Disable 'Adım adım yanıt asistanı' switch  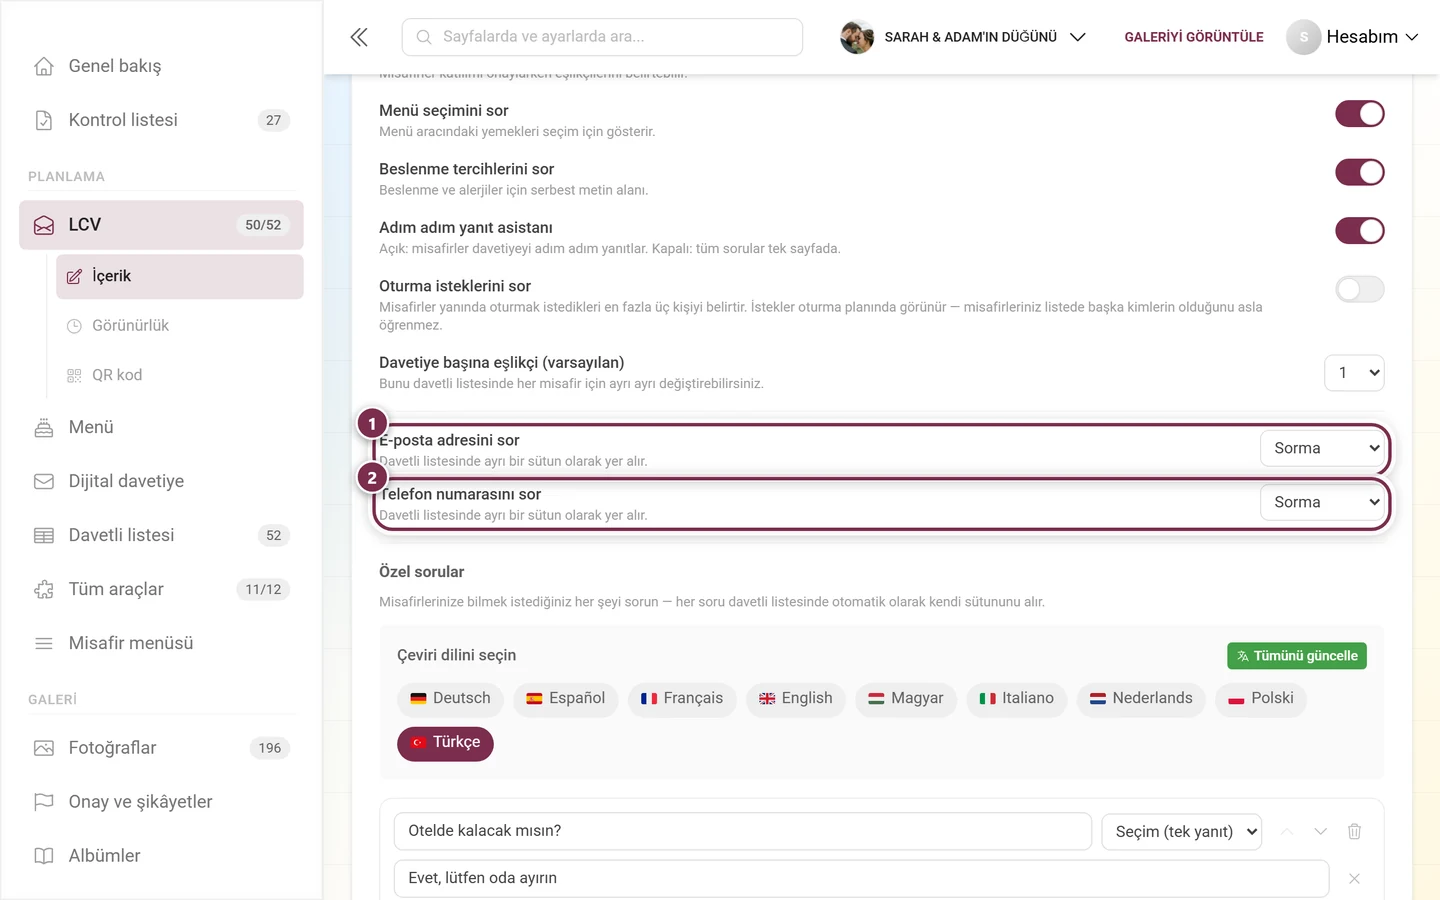click(x=1360, y=231)
